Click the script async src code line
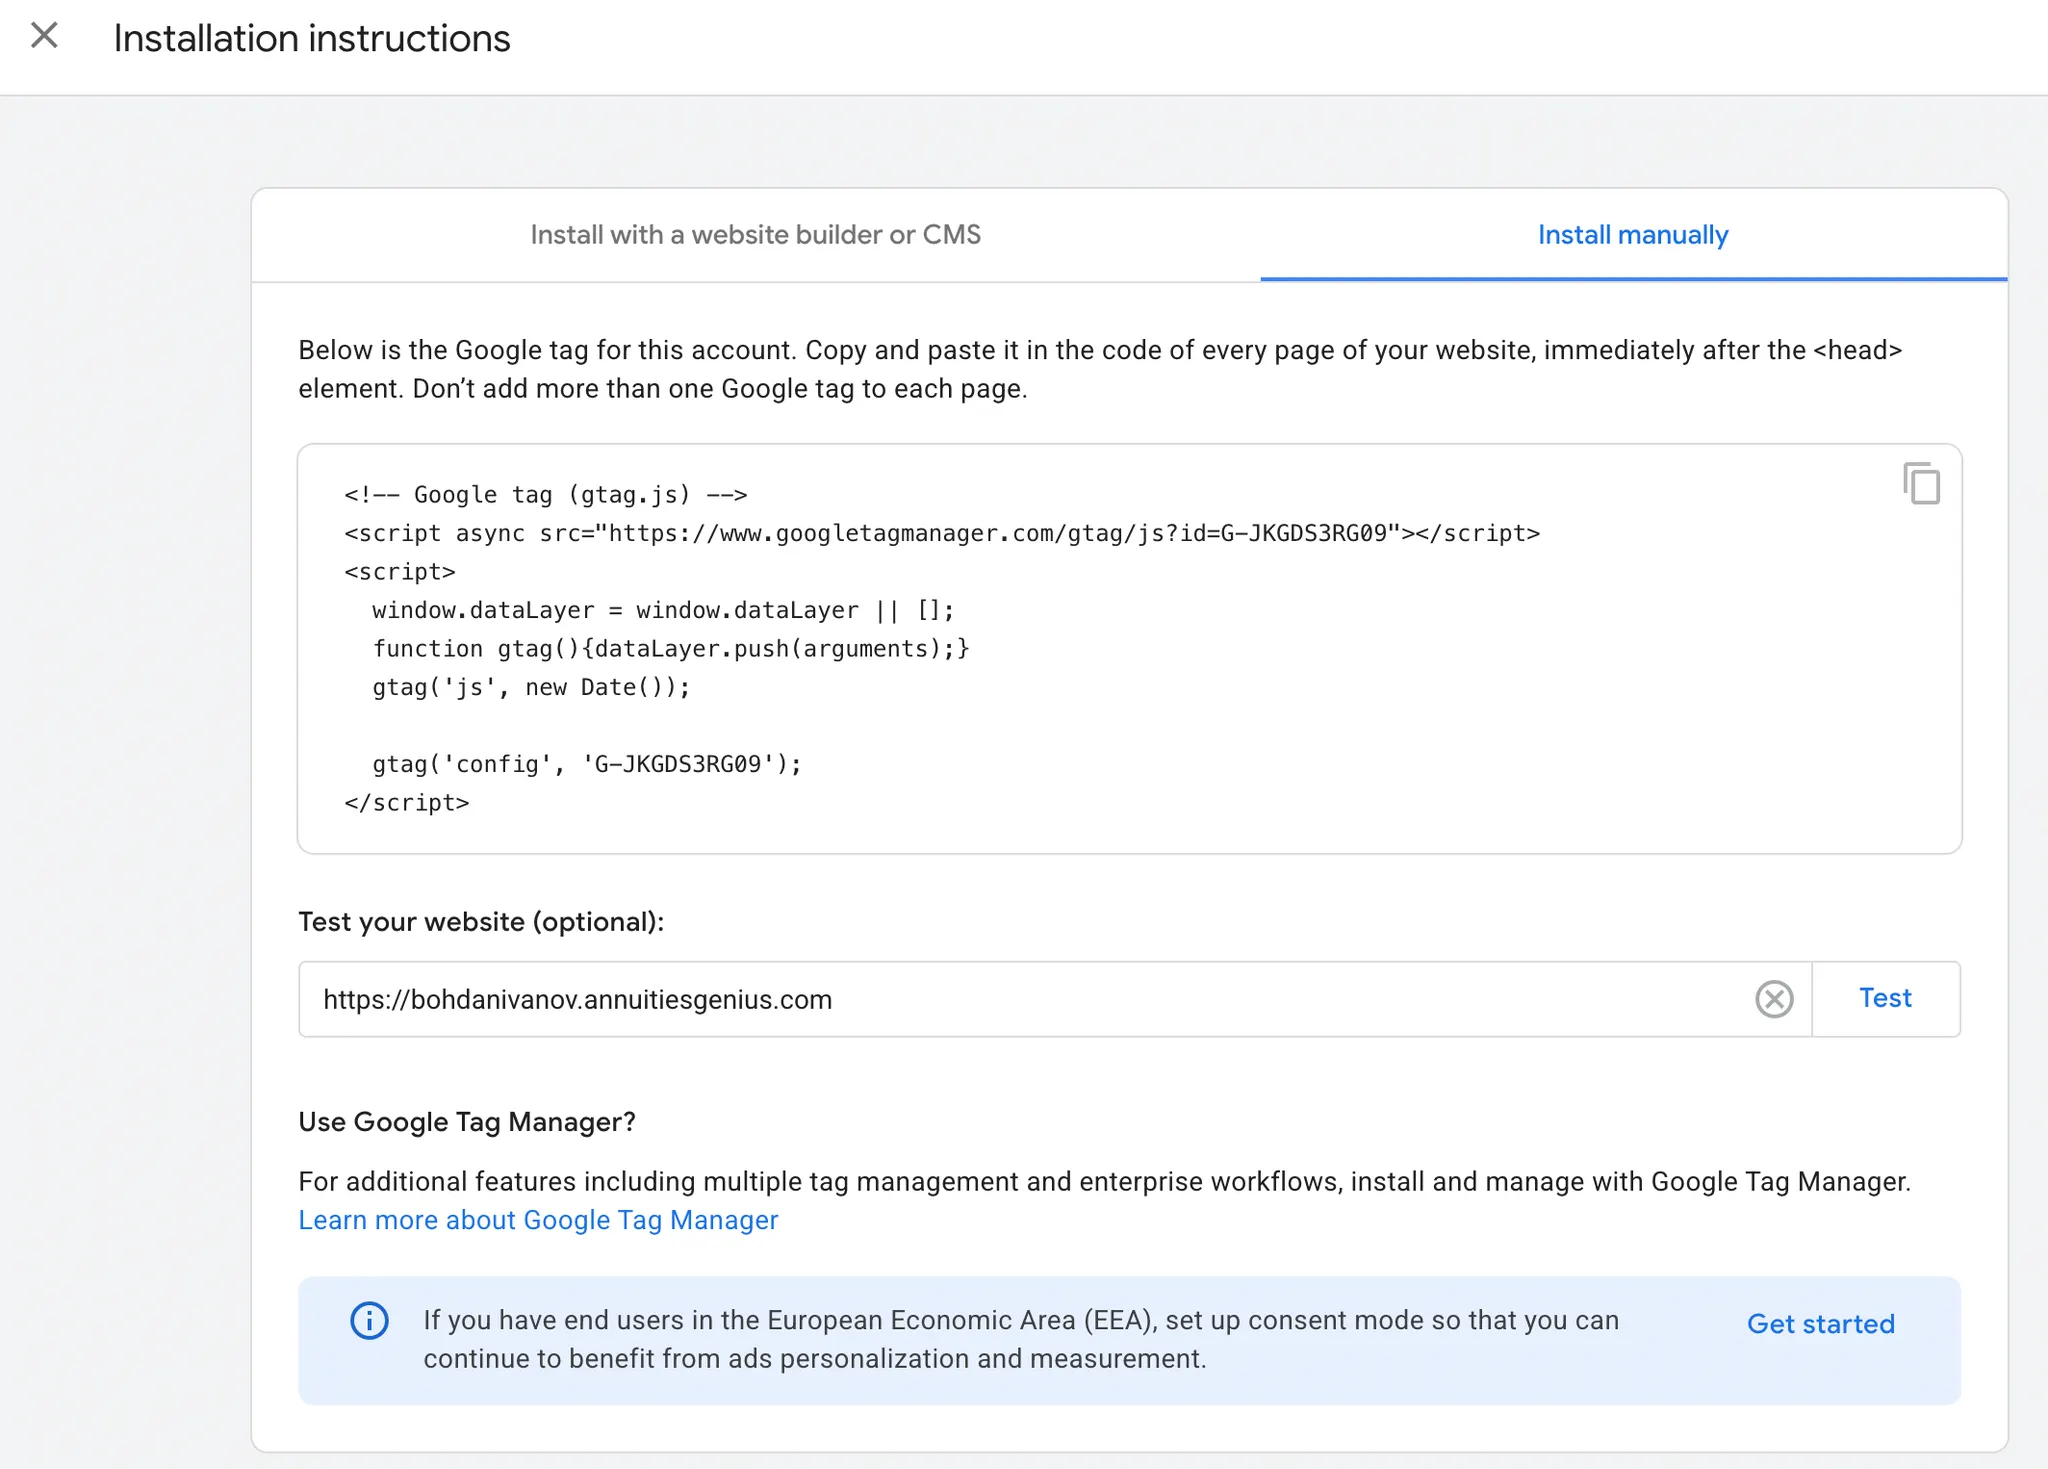Screen dimensions: 2048x1469 941,533
